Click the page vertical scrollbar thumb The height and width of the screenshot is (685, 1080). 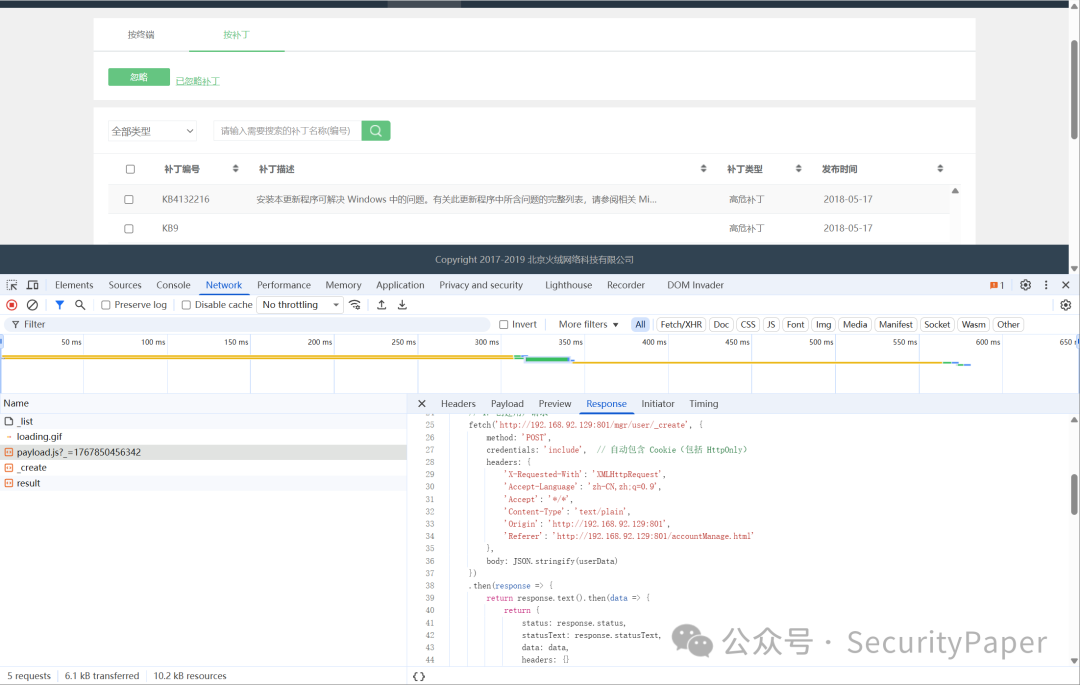tap(1074, 89)
